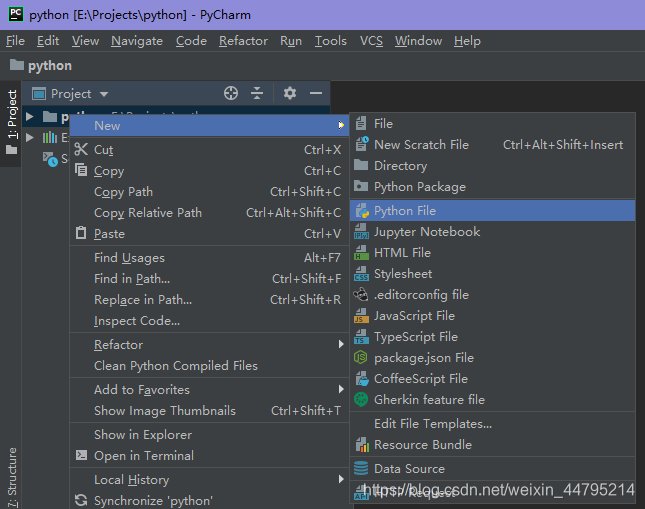Expand the python root folder arrow

[x=30, y=116]
